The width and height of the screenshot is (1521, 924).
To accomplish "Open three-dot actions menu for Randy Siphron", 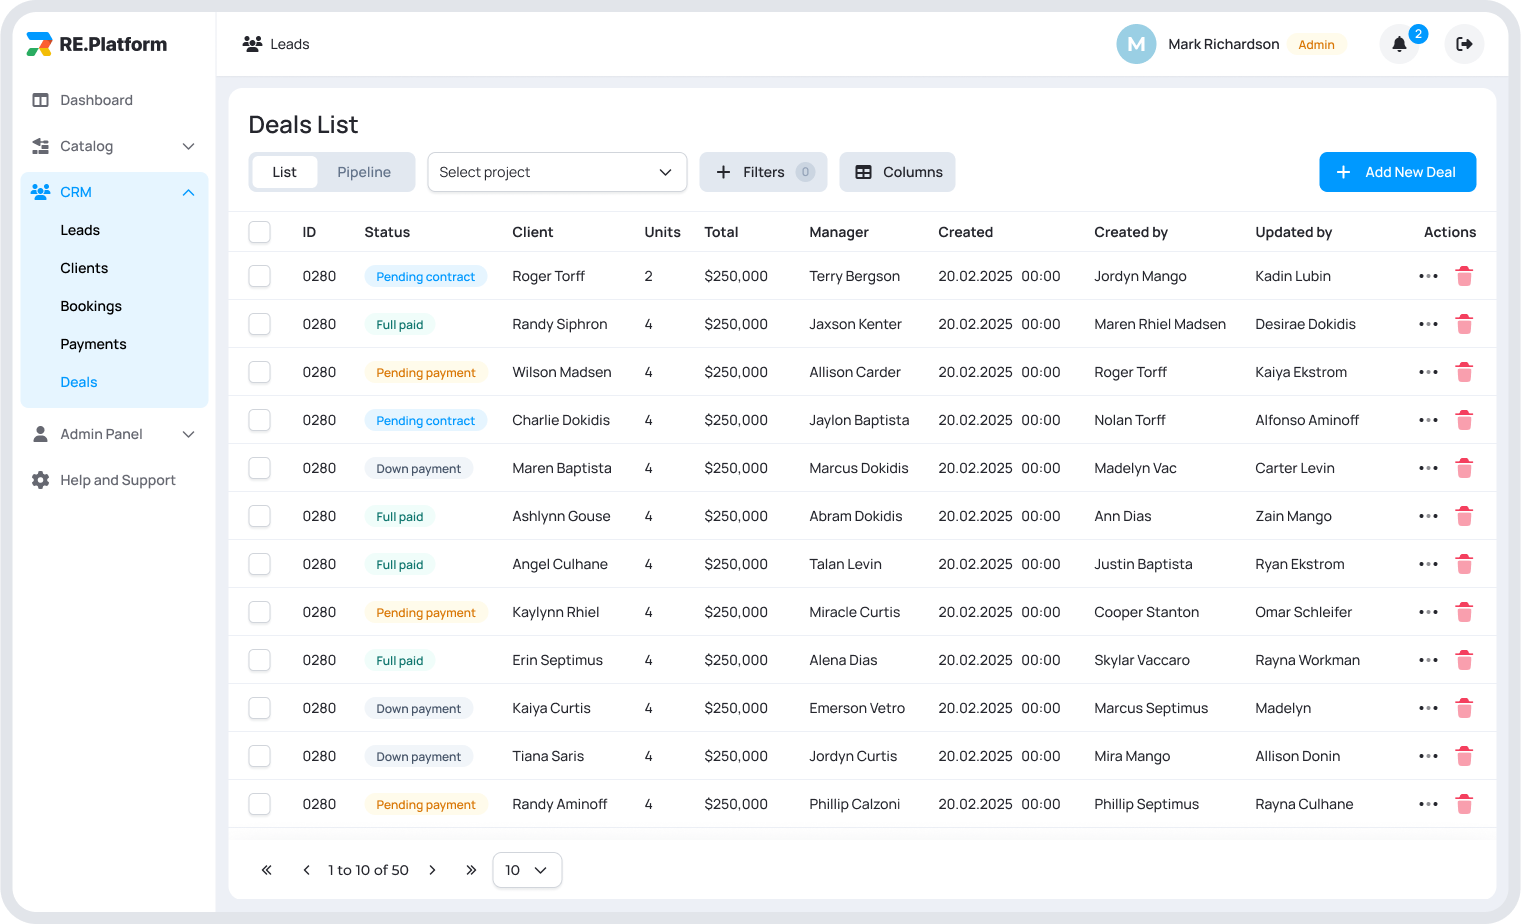I will 1428,324.
